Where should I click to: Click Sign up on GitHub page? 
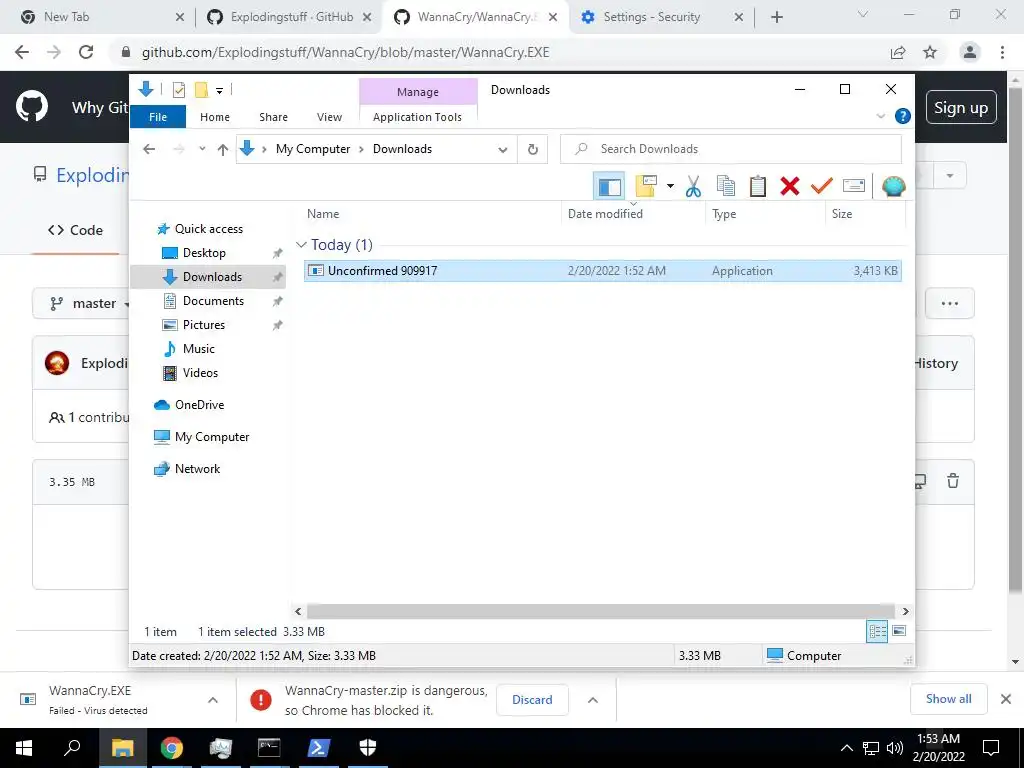961,108
